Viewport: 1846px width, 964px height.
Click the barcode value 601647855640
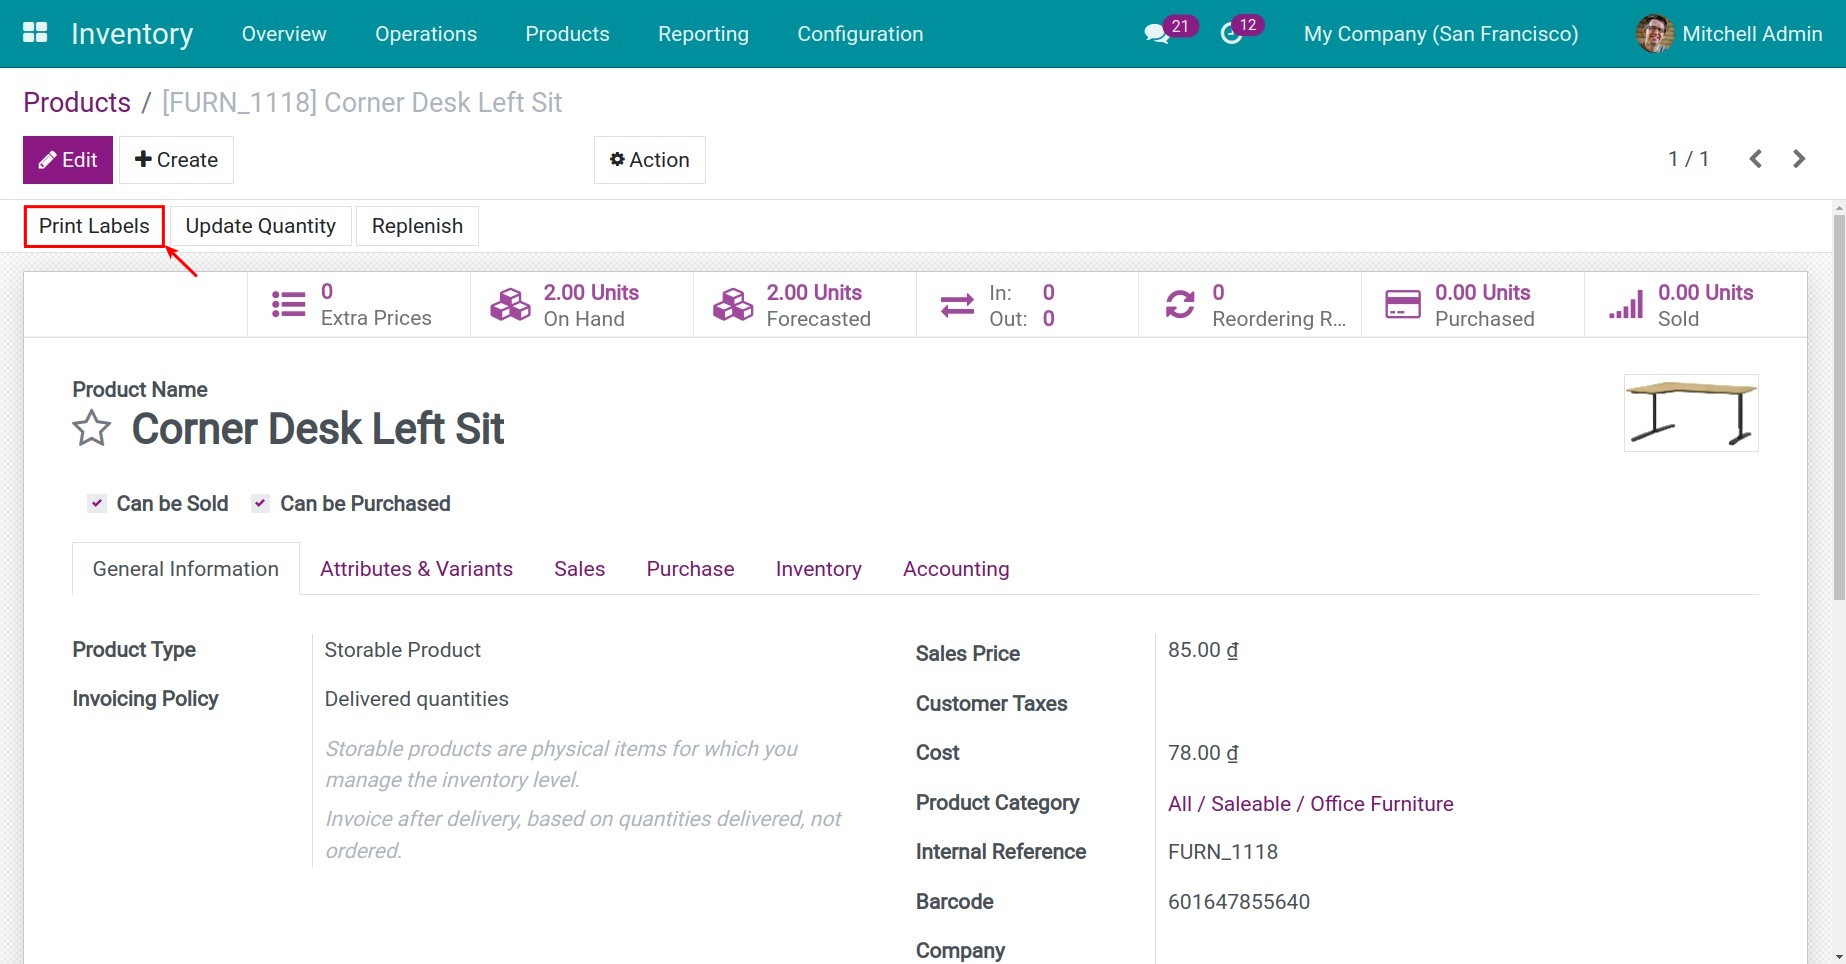click(x=1239, y=902)
